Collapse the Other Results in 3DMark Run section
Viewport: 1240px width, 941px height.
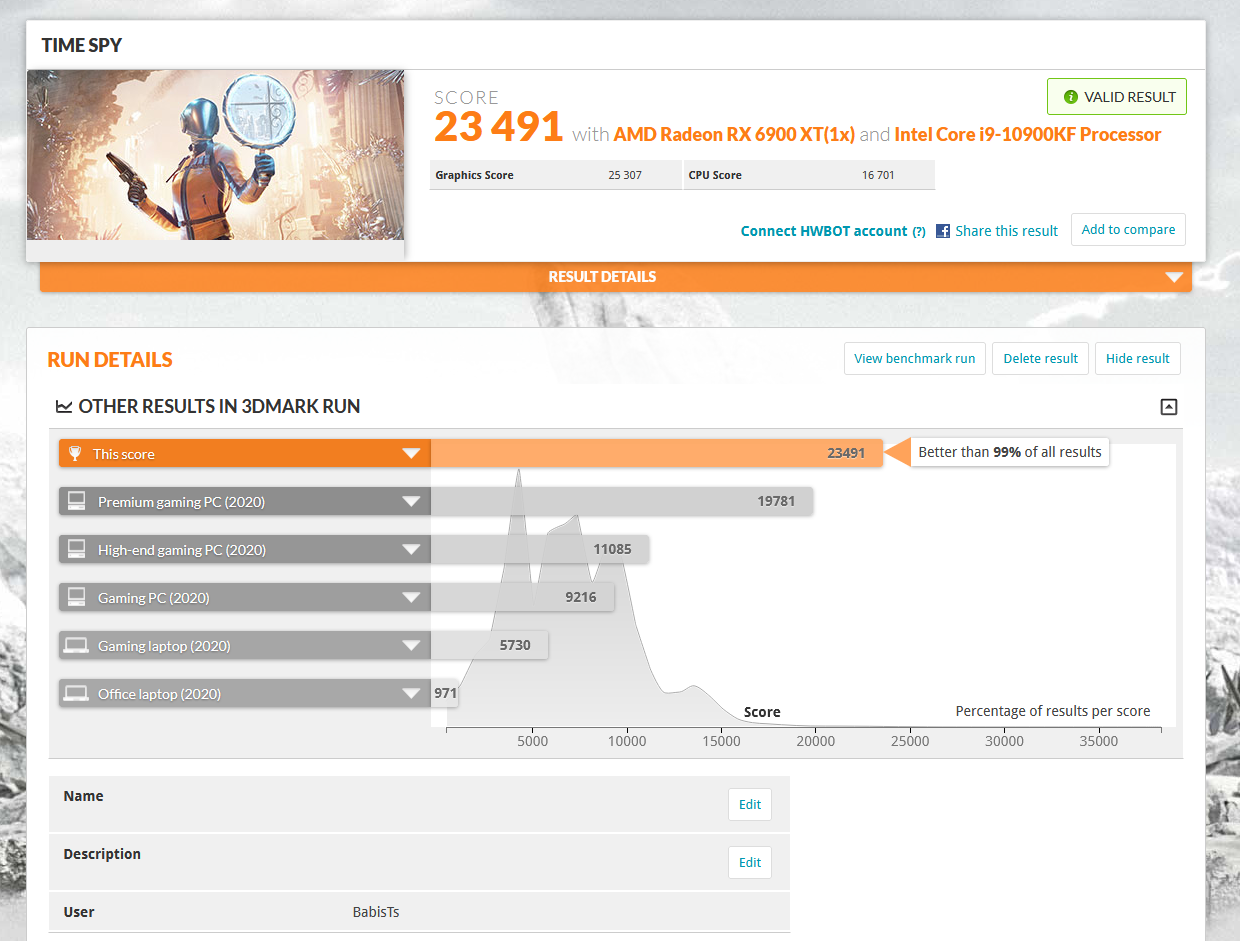(1169, 407)
